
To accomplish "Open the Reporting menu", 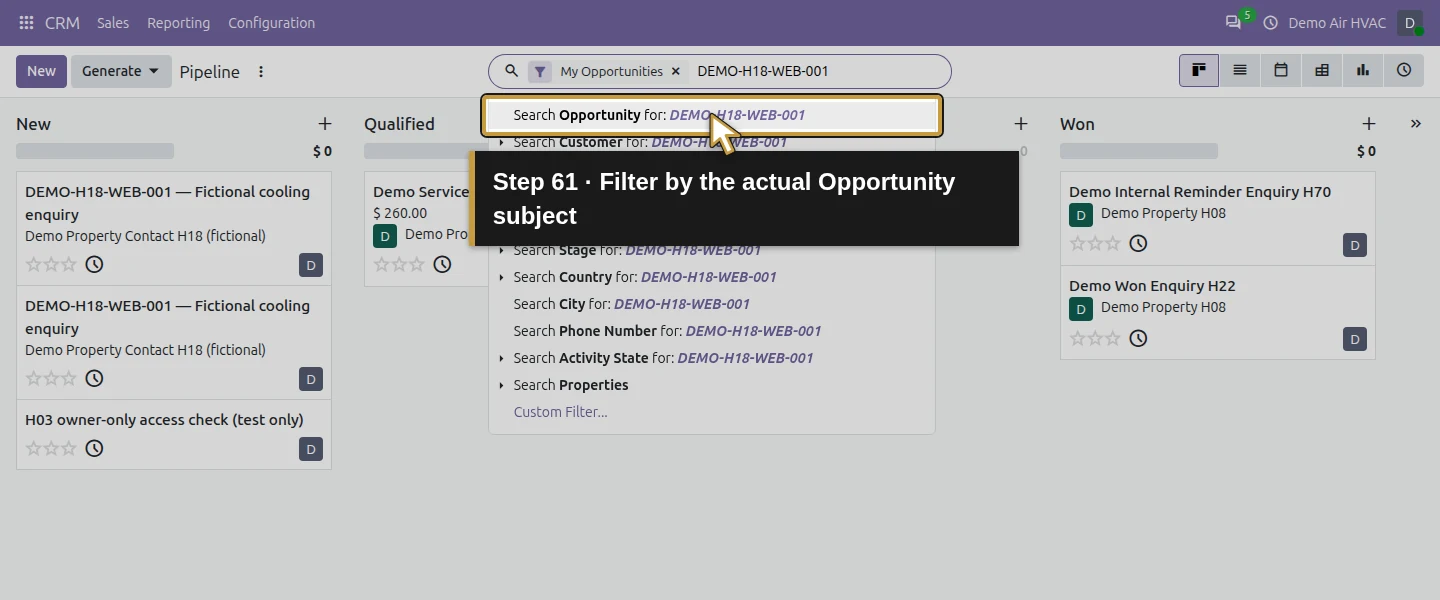I will (x=178, y=22).
